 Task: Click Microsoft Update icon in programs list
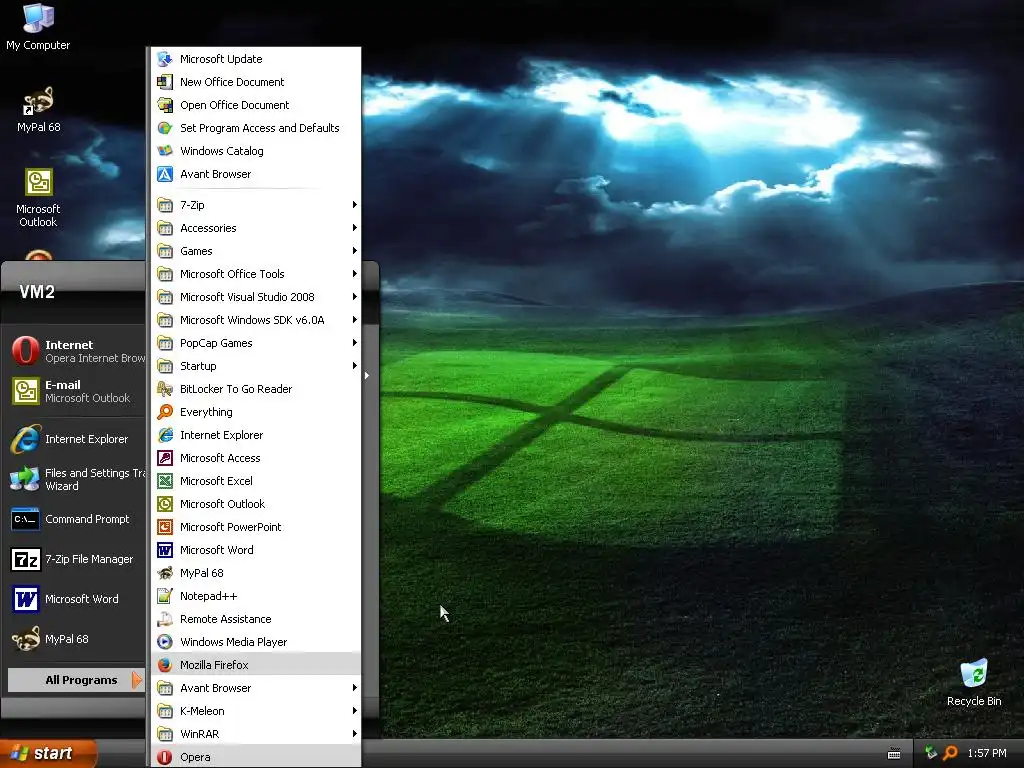click(x=165, y=59)
